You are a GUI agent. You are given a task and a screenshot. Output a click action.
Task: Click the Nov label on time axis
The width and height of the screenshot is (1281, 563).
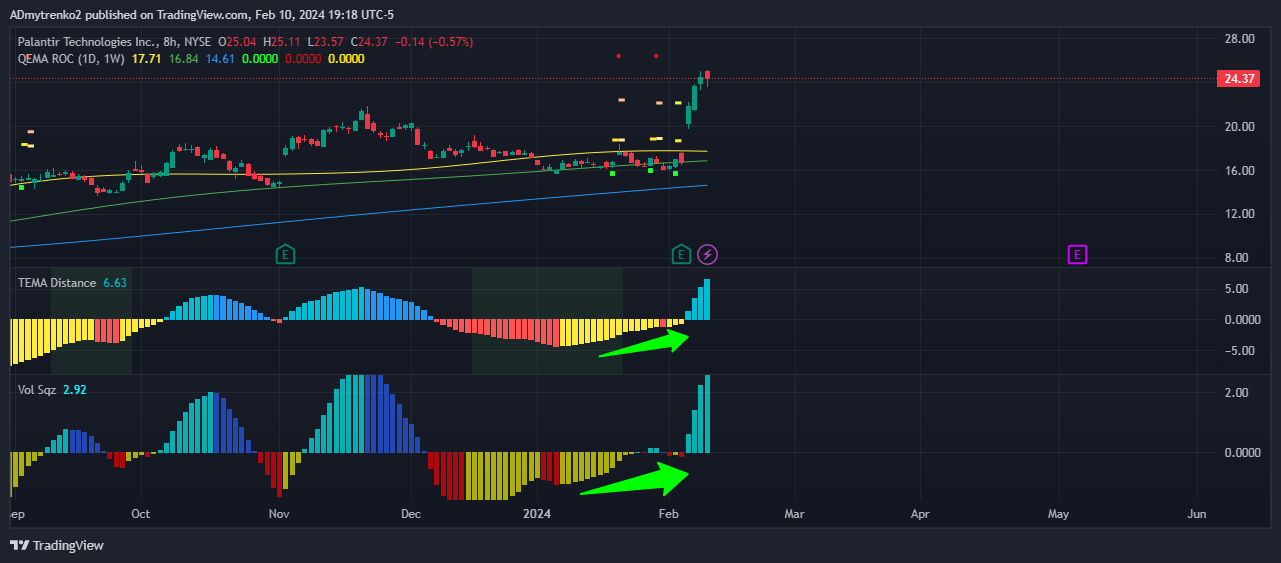pos(279,514)
